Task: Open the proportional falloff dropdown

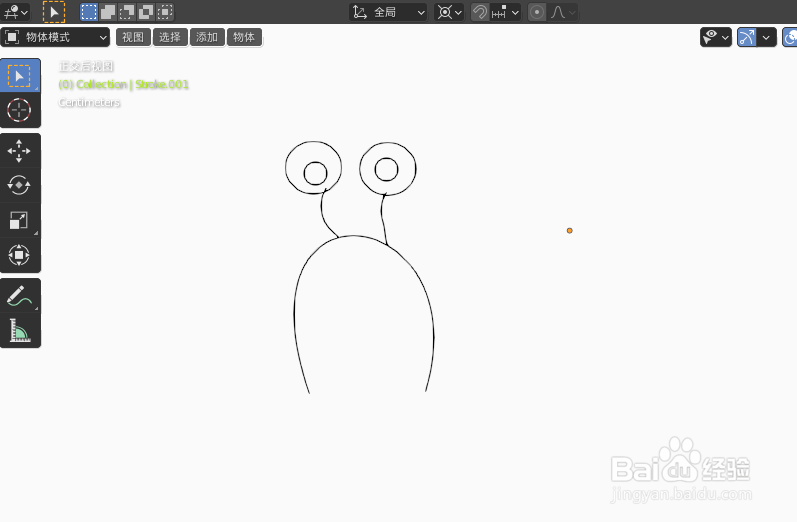Action: (x=563, y=12)
